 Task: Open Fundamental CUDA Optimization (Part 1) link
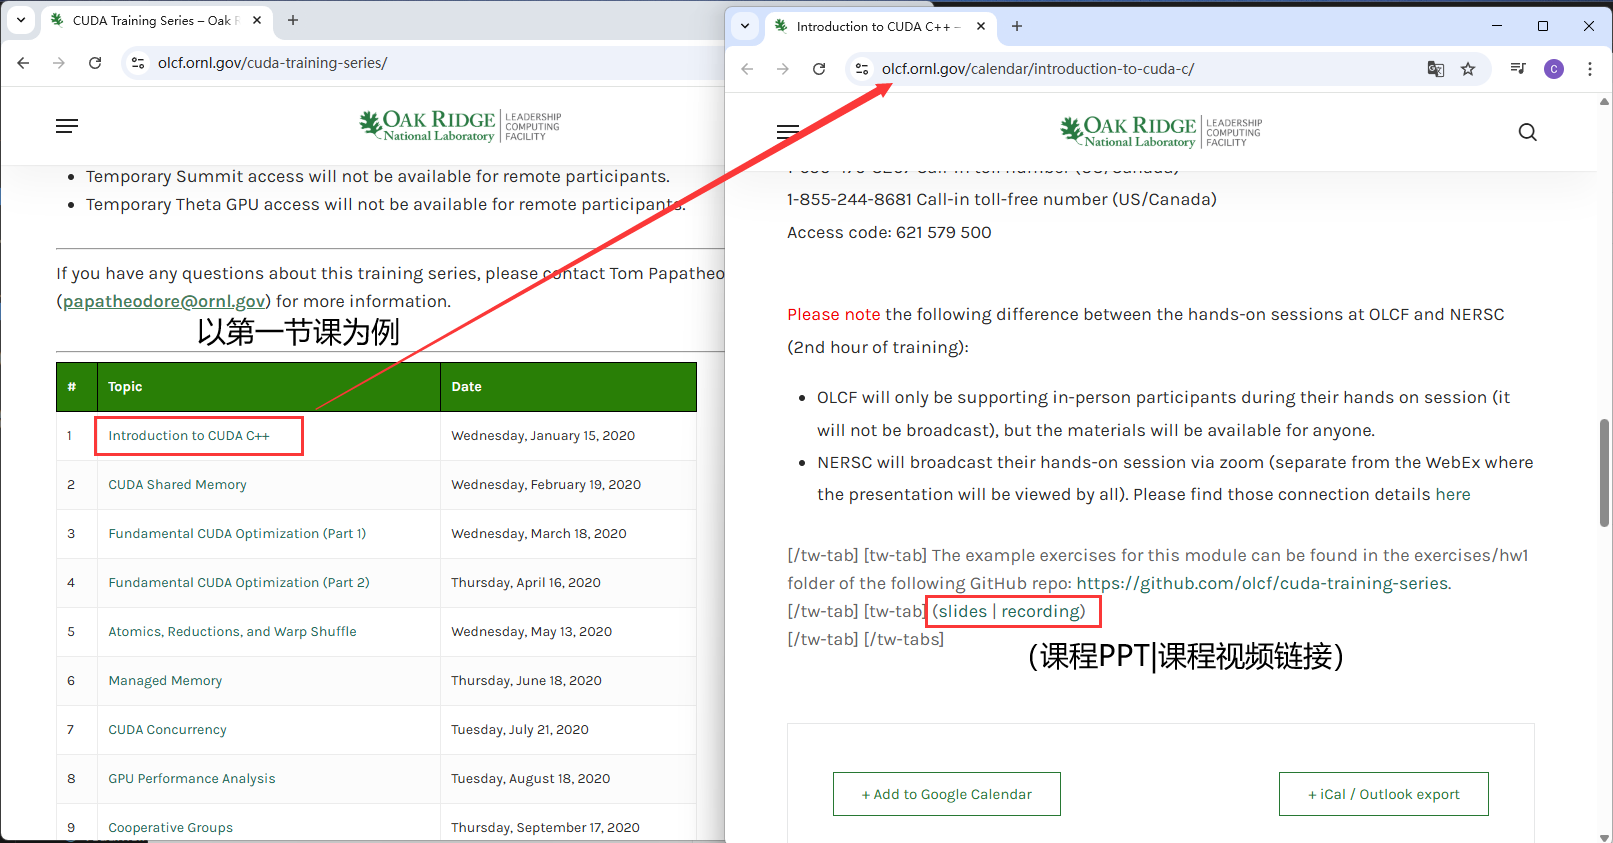(x=237, y=534)
